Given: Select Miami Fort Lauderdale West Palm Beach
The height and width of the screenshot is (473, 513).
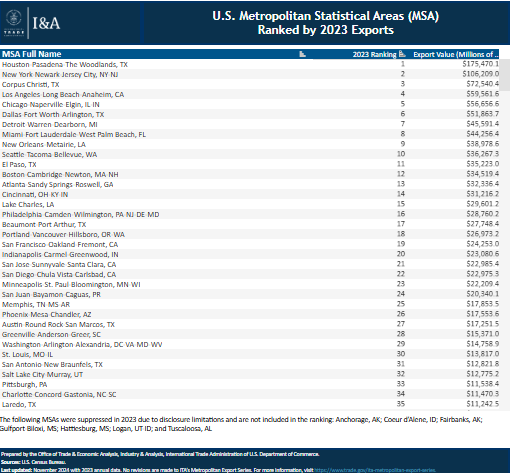Looking at the screenshot, I should pyautogui.click(x=250, y=134).
